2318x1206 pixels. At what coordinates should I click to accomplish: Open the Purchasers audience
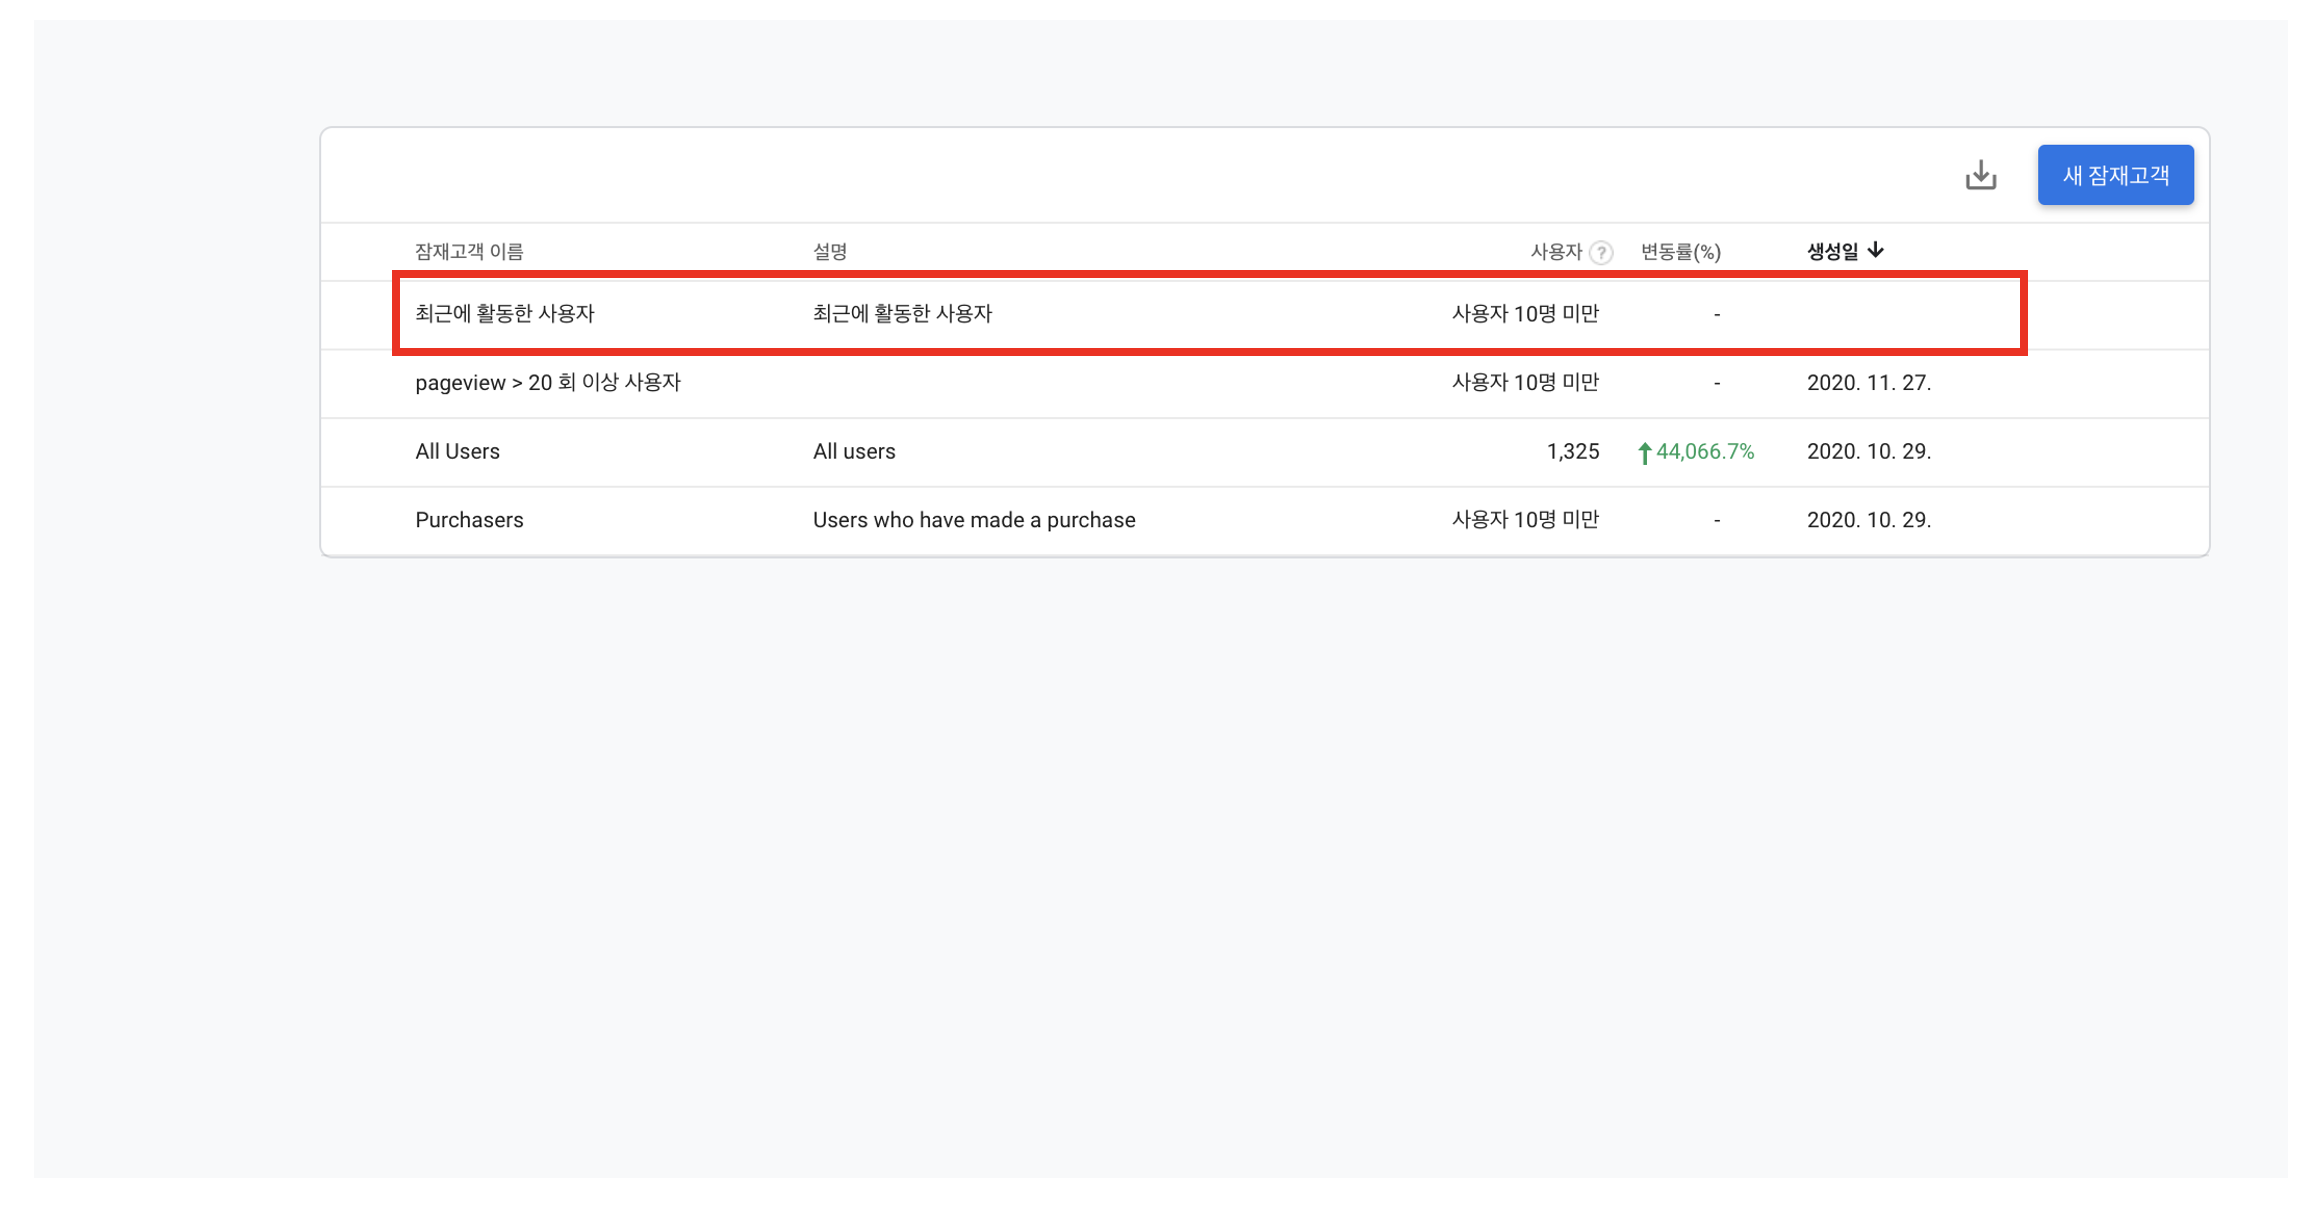pyautogui.click(x=469, y=520)
